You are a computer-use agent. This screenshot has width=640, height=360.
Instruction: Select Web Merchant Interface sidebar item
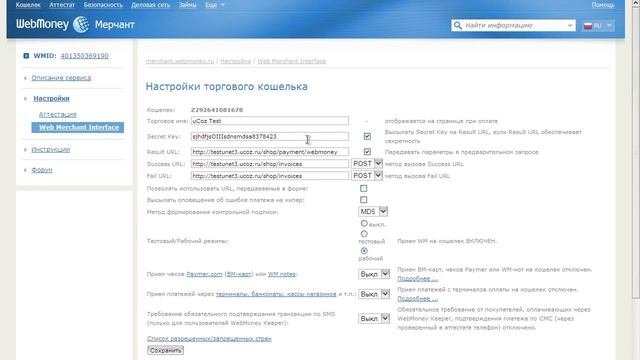[x=78, y=127]
